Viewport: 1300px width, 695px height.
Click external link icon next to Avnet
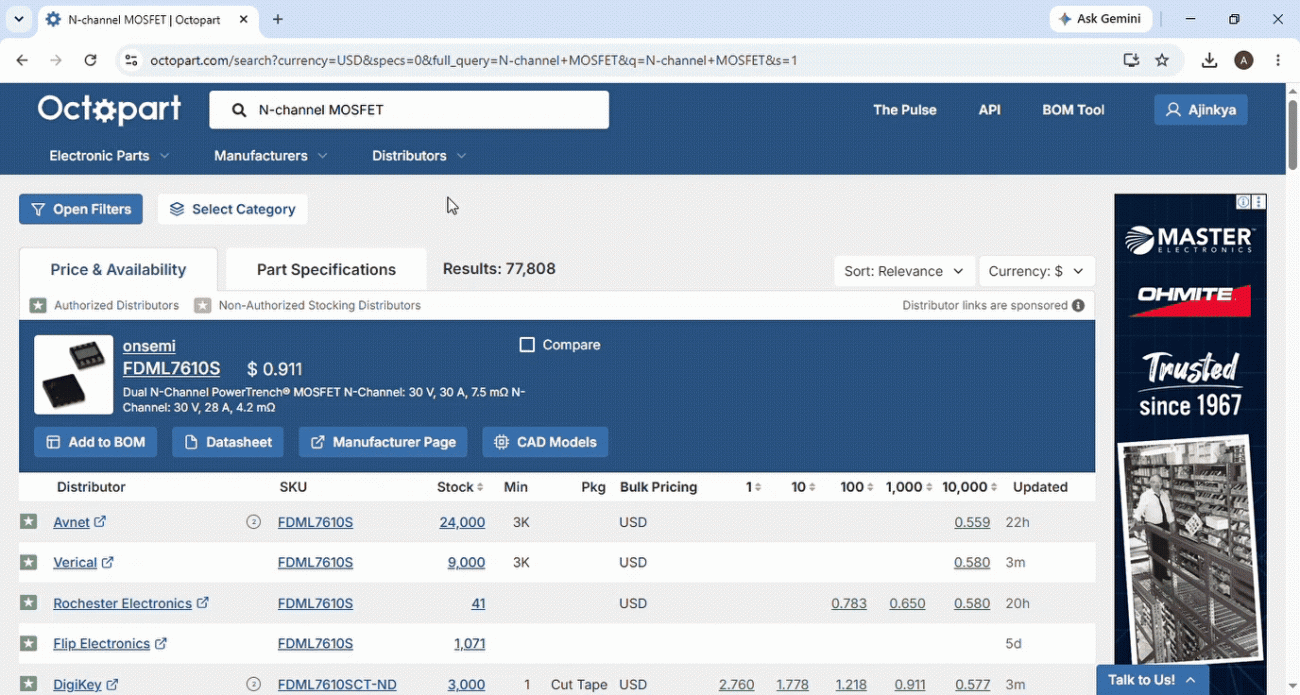(x=100, y=522)
